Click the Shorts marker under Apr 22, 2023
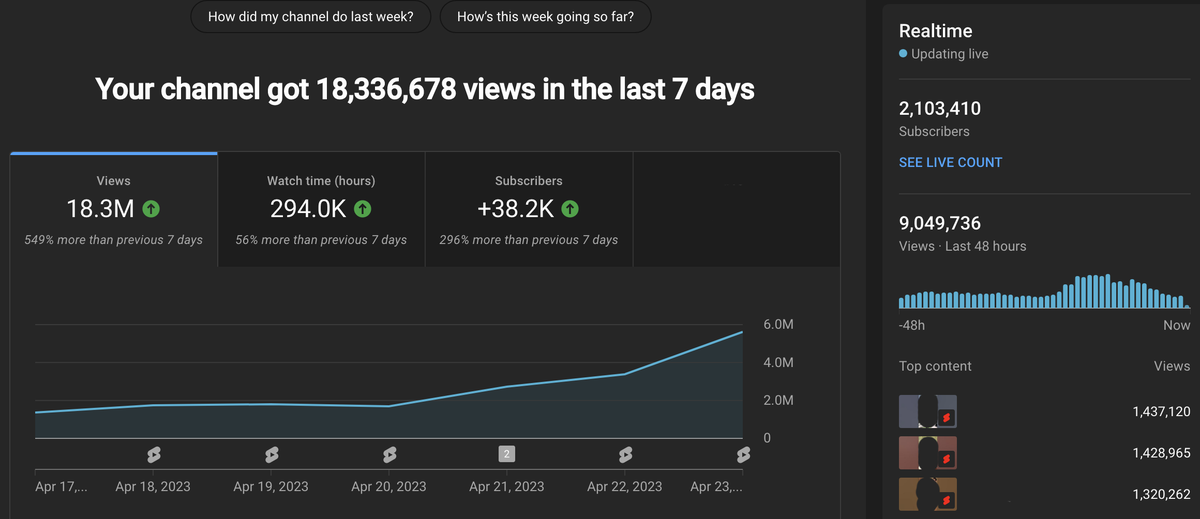 coord(625,455)
